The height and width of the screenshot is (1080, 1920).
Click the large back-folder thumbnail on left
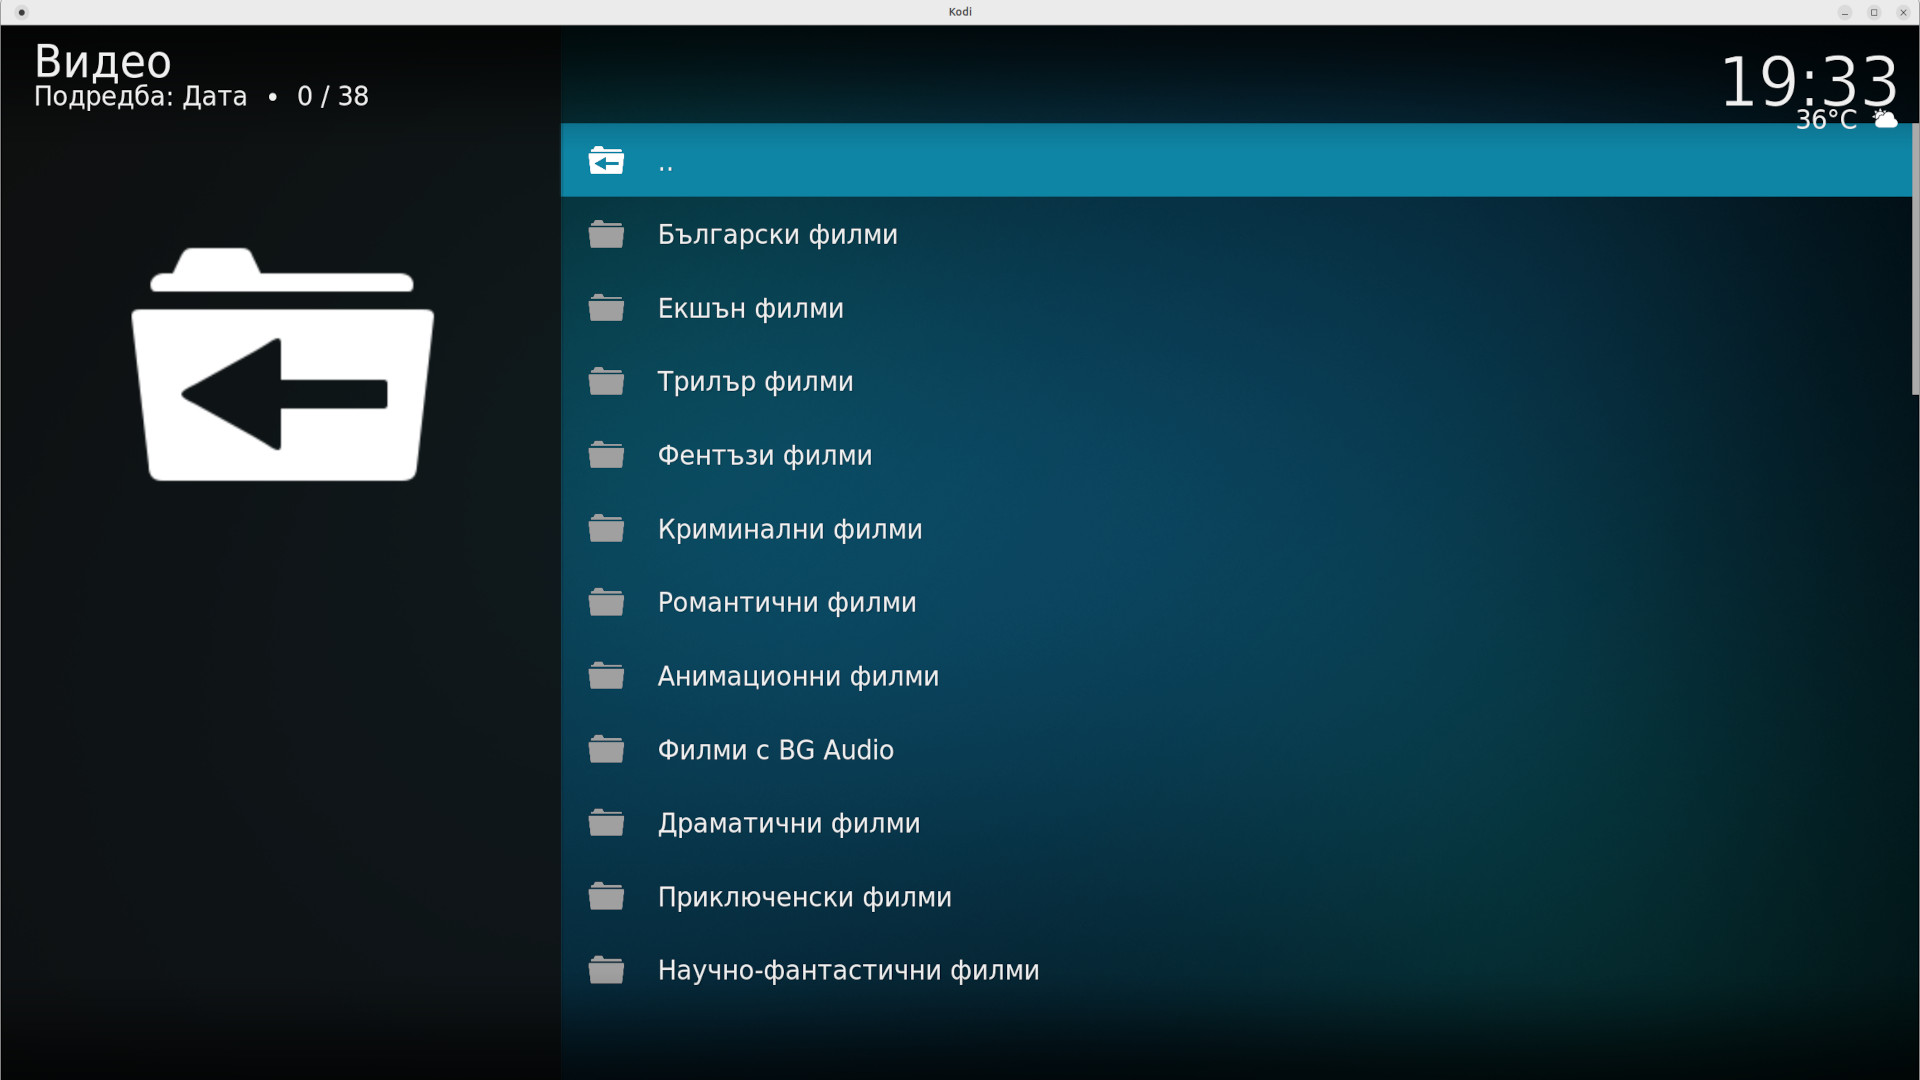(282, 364)
